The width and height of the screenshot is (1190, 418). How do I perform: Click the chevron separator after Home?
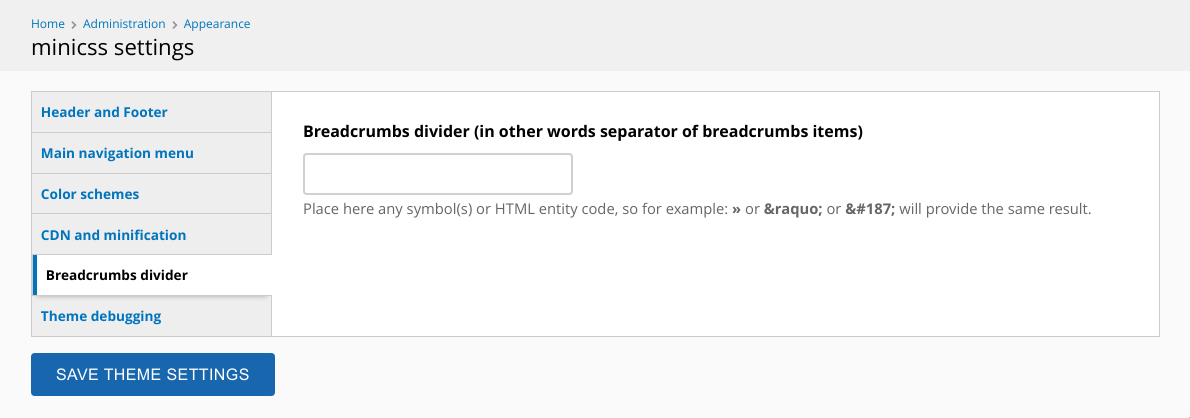74,24
